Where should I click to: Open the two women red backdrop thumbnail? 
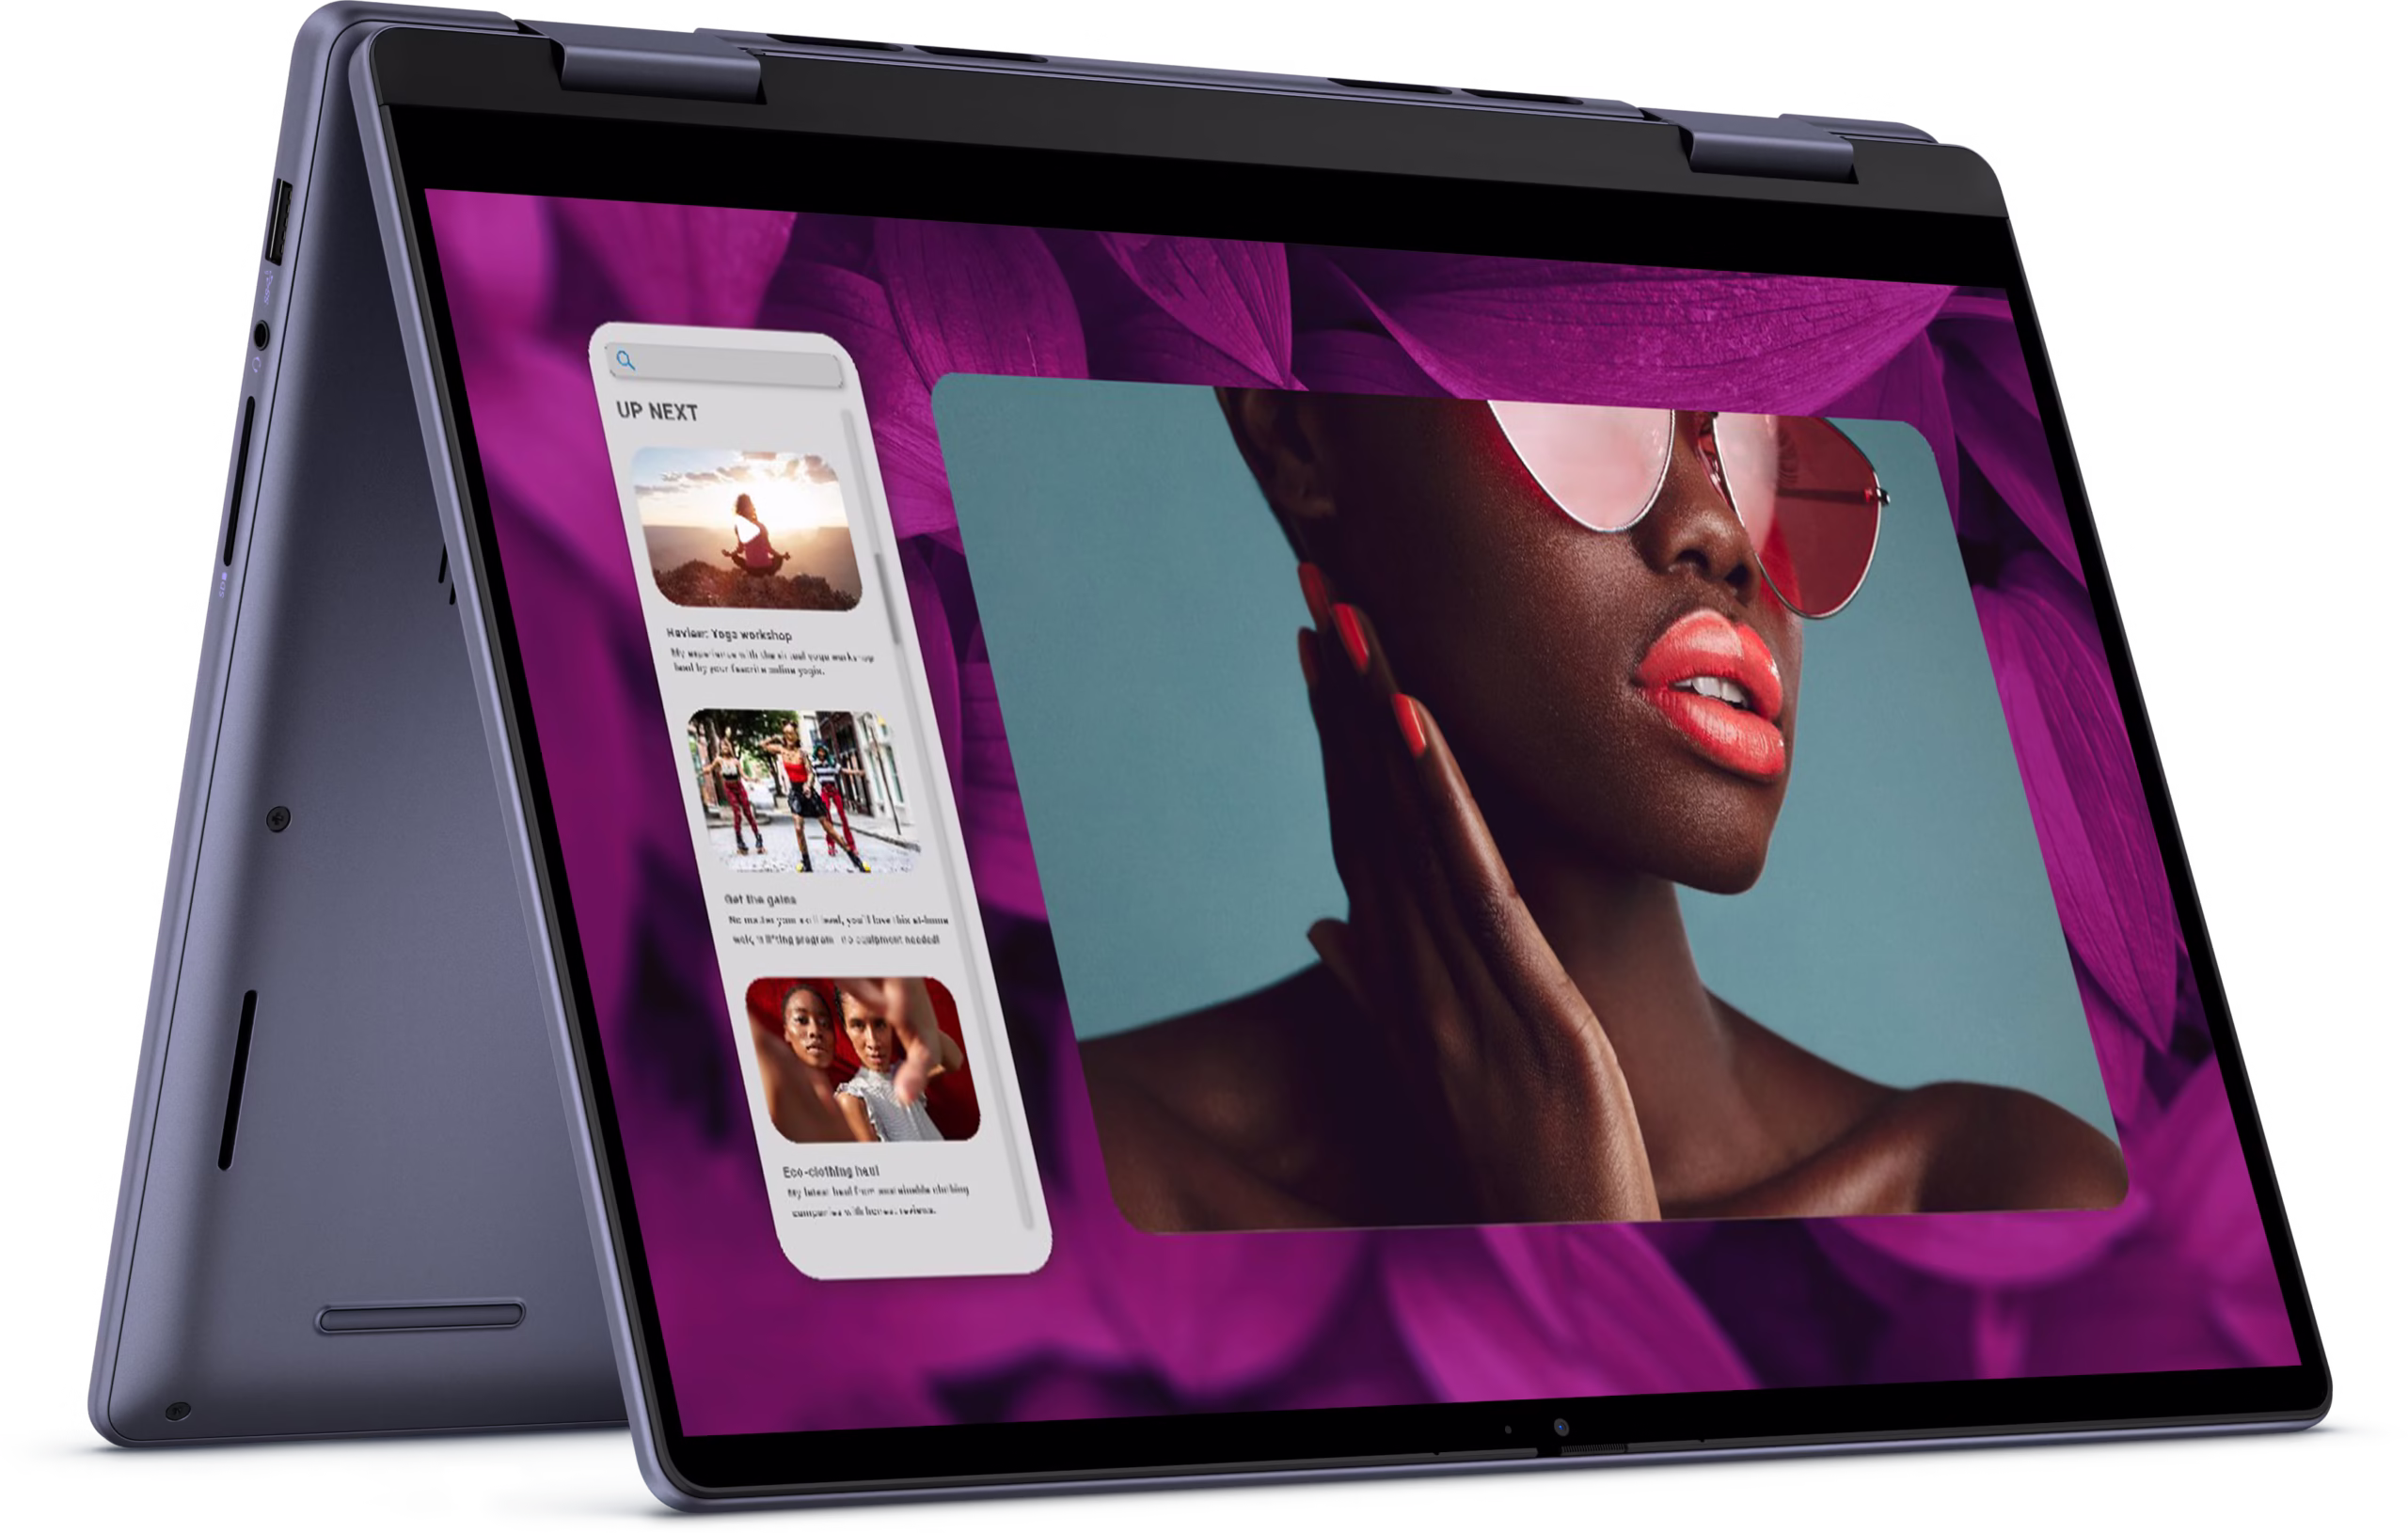tap(863, 1060)
